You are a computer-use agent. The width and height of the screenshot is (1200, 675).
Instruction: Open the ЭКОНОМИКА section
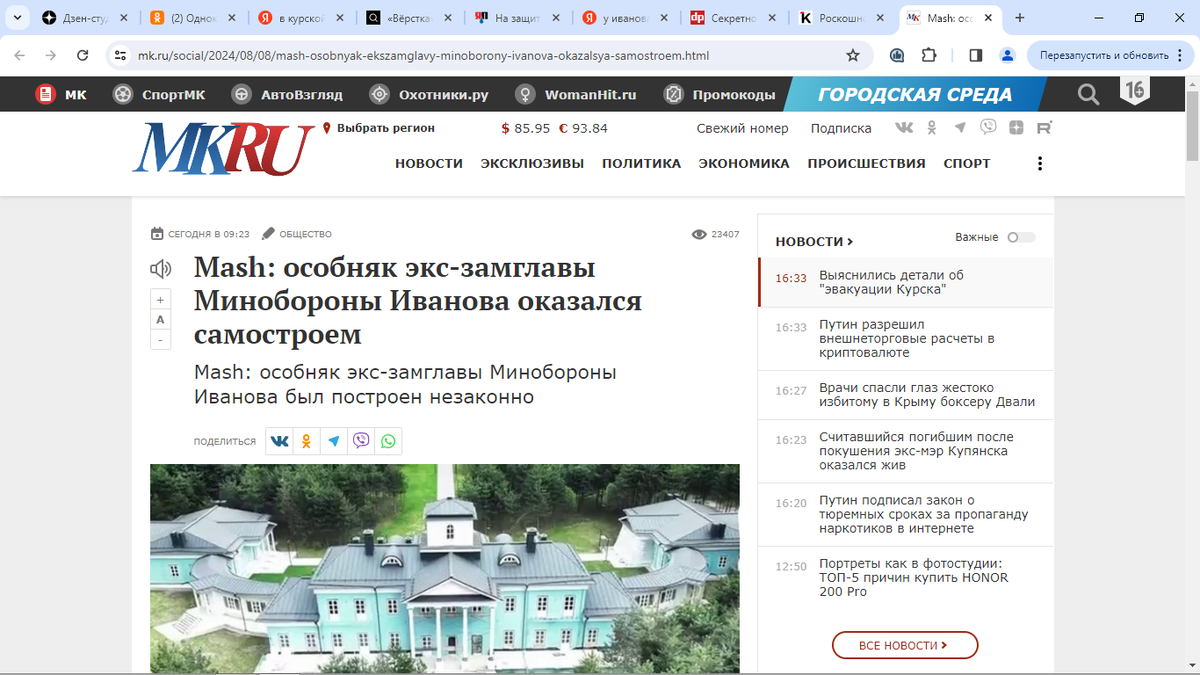tap(744, 164)
